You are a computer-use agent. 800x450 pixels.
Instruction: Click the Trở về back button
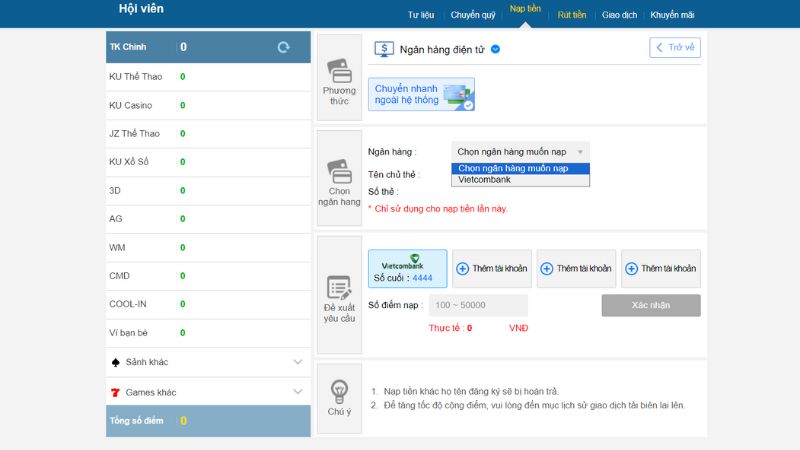click(x=675, y=47)
